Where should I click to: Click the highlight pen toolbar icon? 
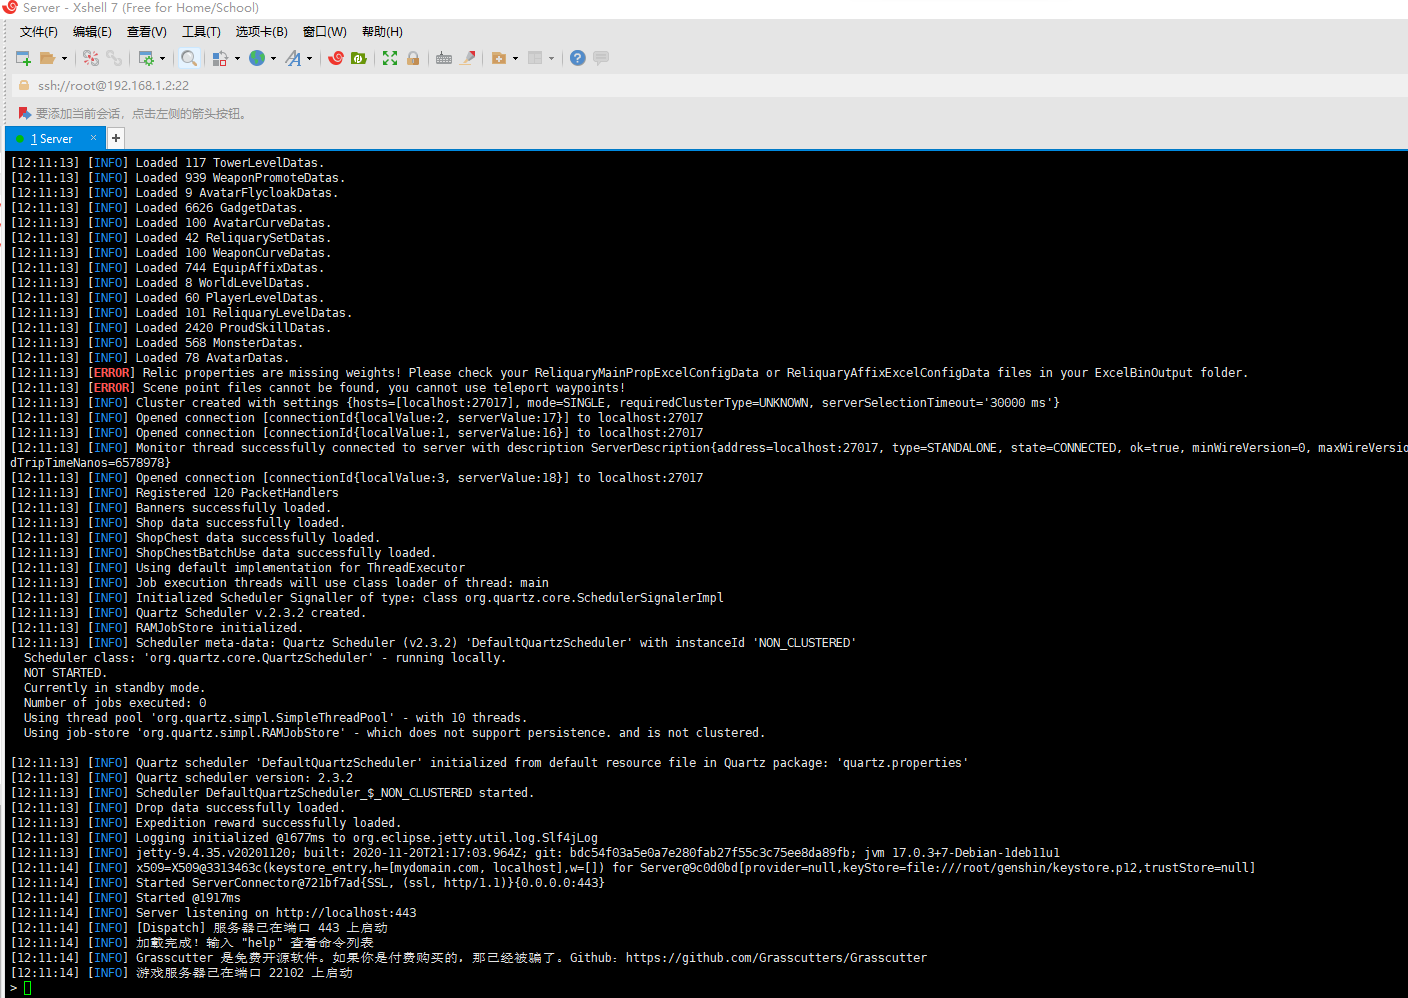(468, 58)
